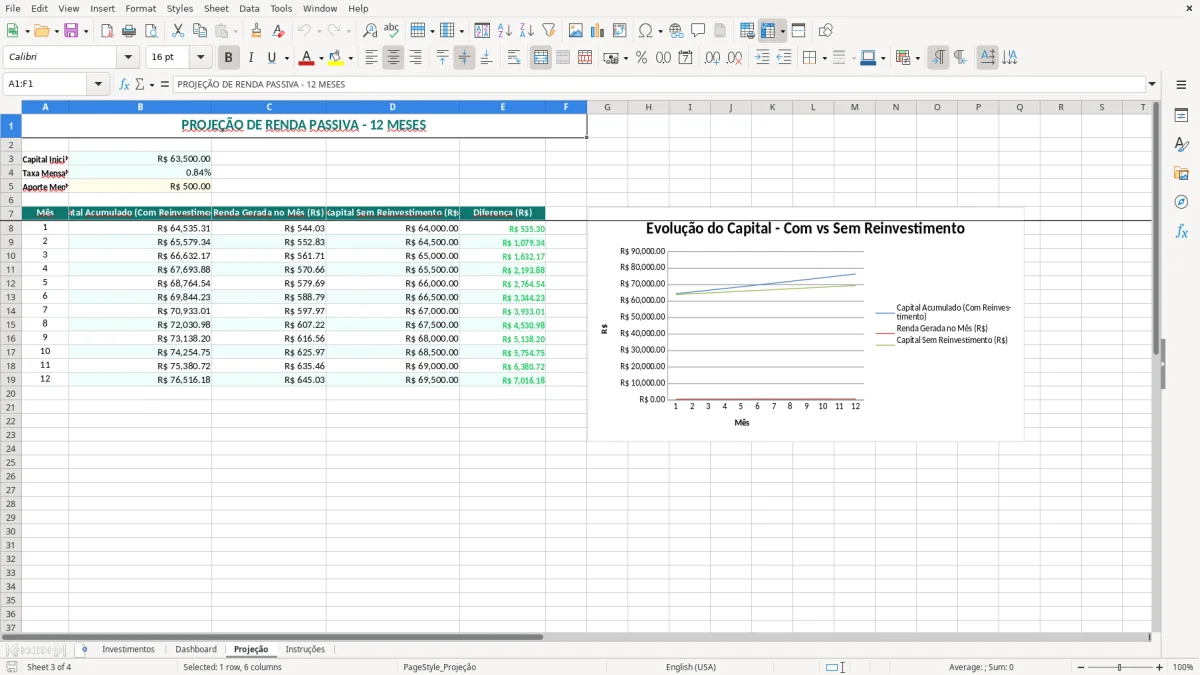Open Font Color dropdown arrow
Viewport: 1200px width, 675px height.
pos(321,58)
